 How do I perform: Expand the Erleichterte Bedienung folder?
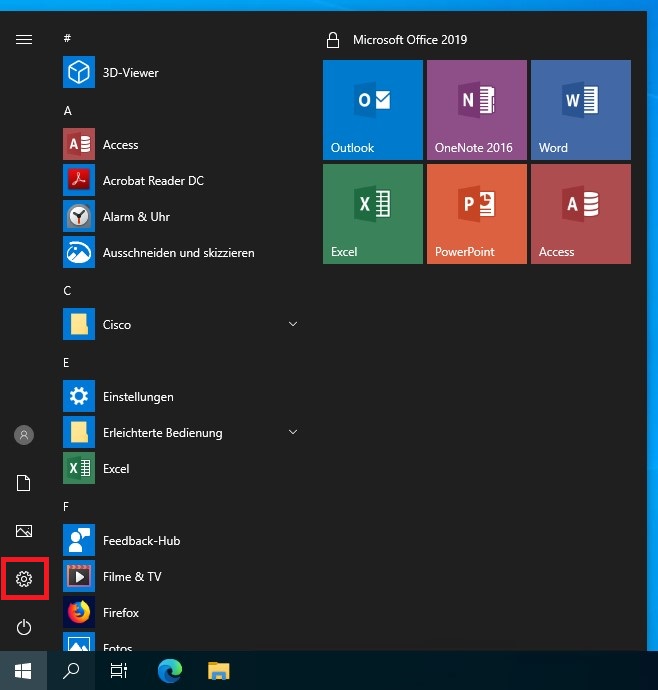tap(293, 433)
